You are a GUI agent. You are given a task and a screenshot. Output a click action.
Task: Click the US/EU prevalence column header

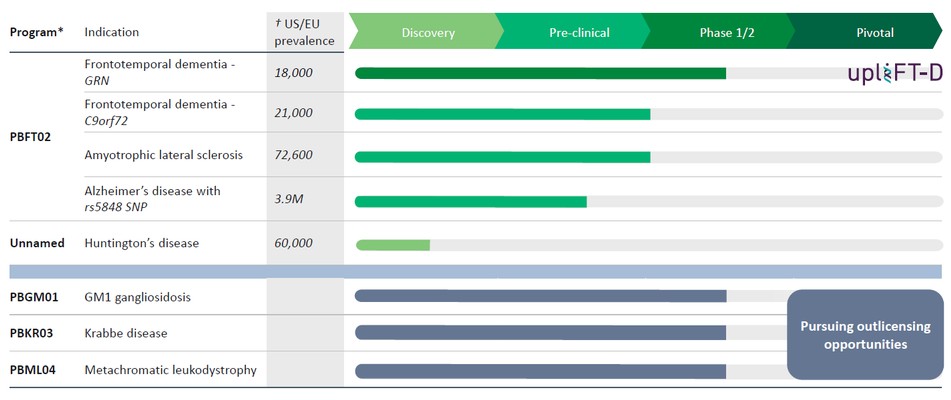tap(305, 32)
